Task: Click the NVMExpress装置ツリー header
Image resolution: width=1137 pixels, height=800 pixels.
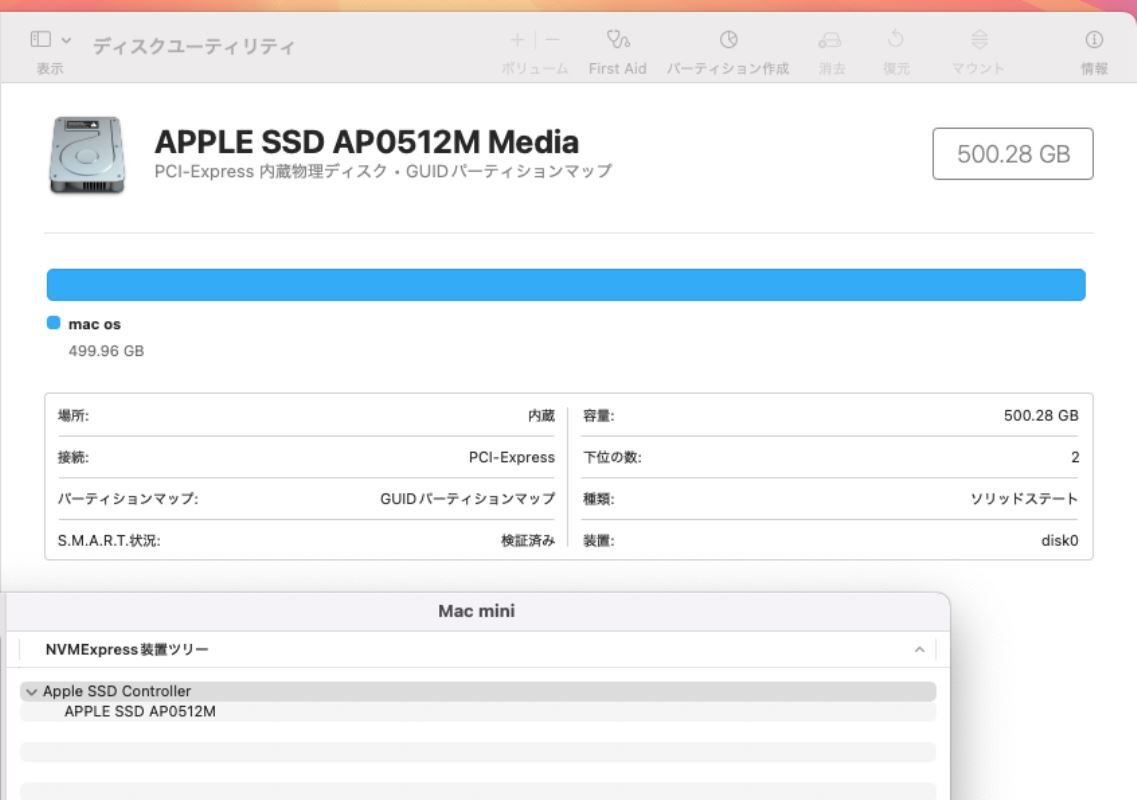Action: (x=127, y=649)
